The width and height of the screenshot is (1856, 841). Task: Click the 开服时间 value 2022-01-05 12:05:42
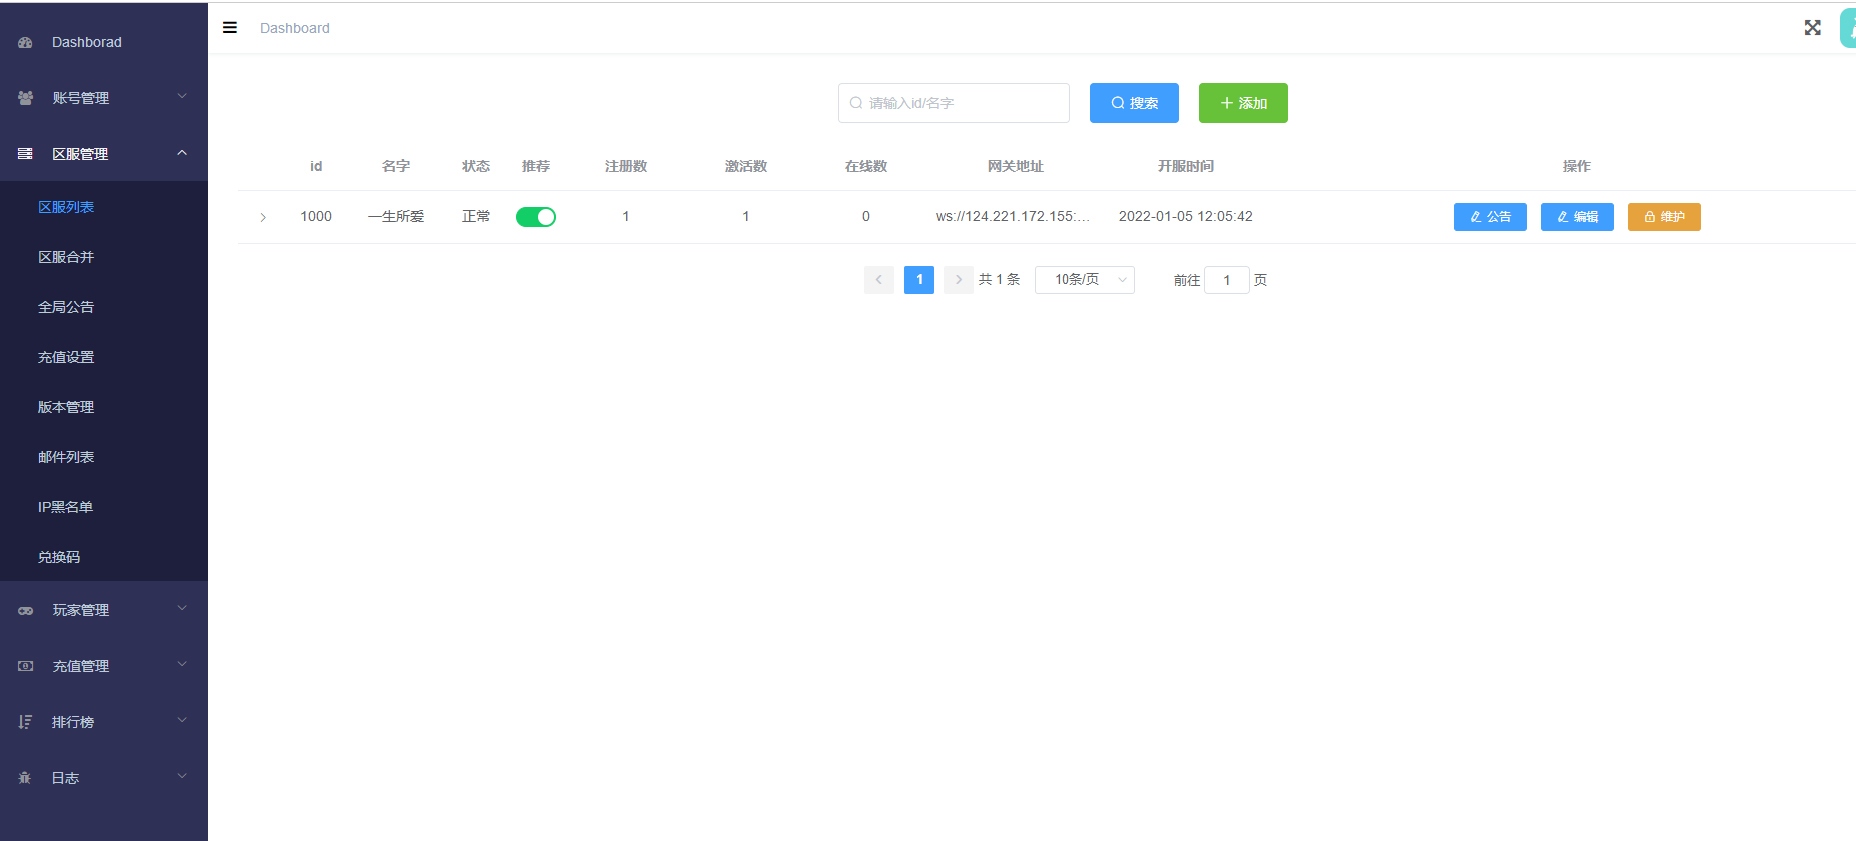tap(1186, 216)
